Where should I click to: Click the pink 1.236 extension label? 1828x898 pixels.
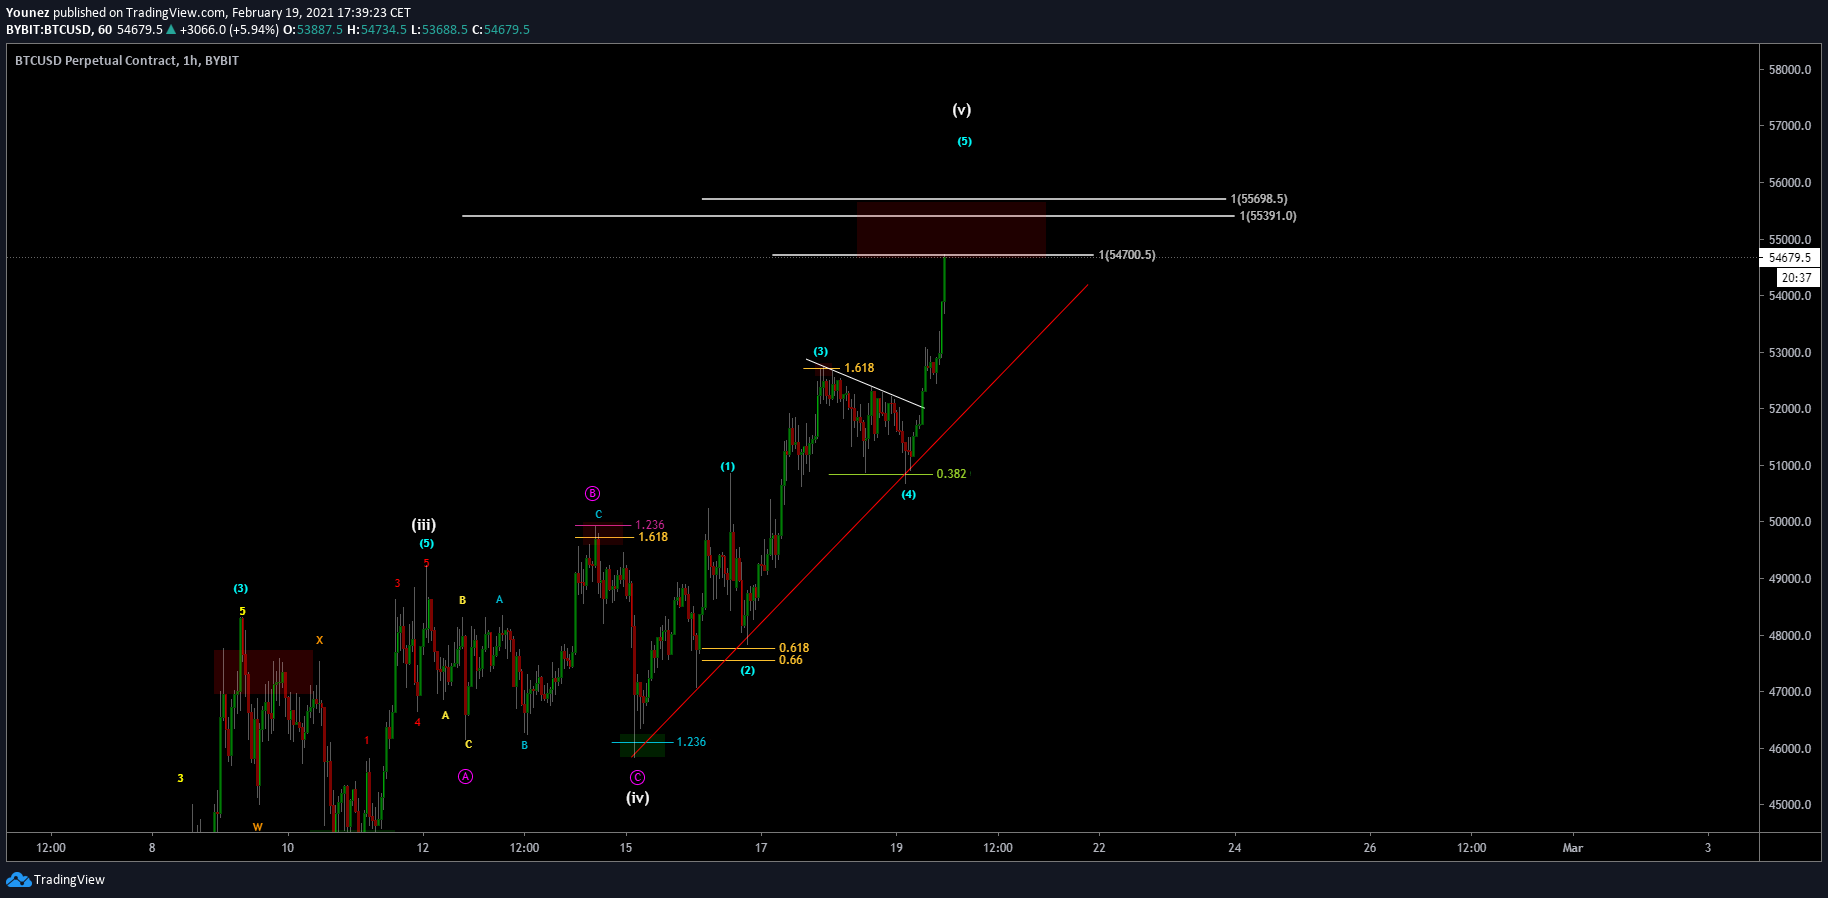[650, 525]
